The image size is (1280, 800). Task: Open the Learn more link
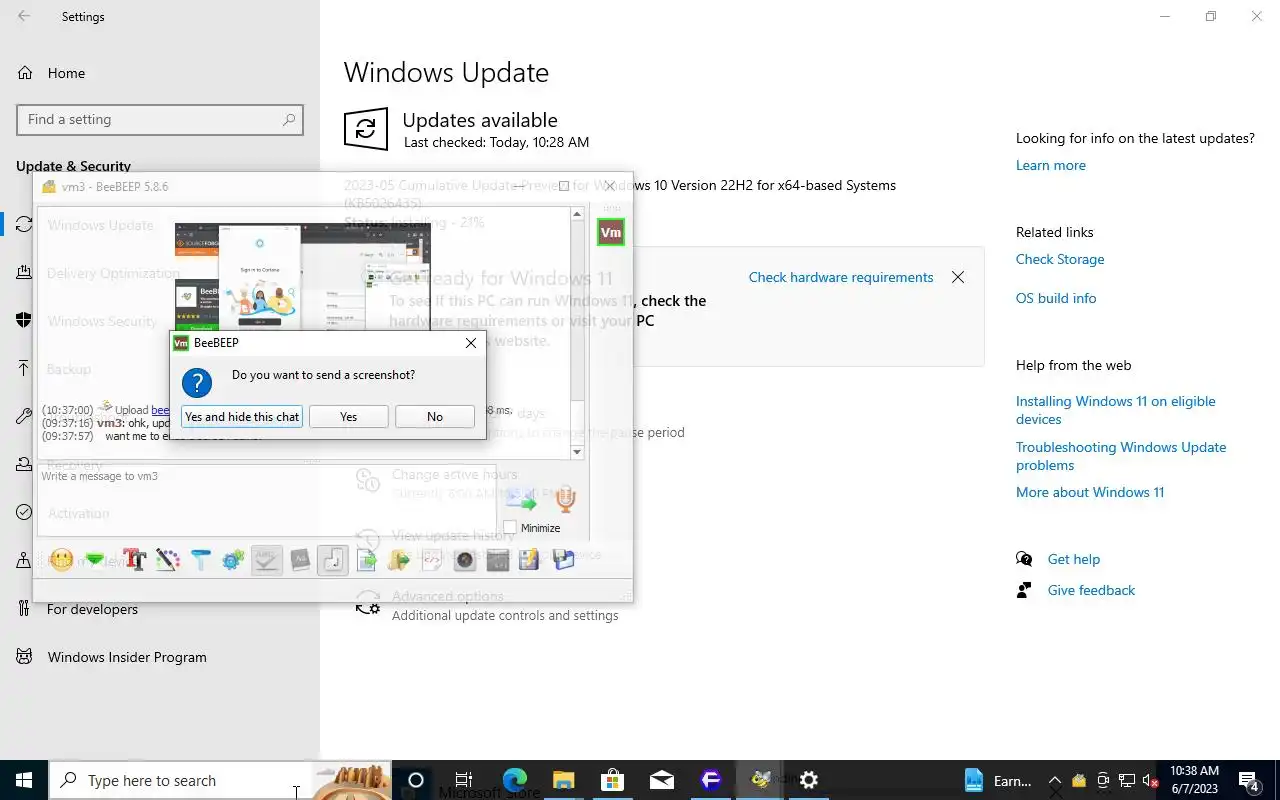[1050, 165]
